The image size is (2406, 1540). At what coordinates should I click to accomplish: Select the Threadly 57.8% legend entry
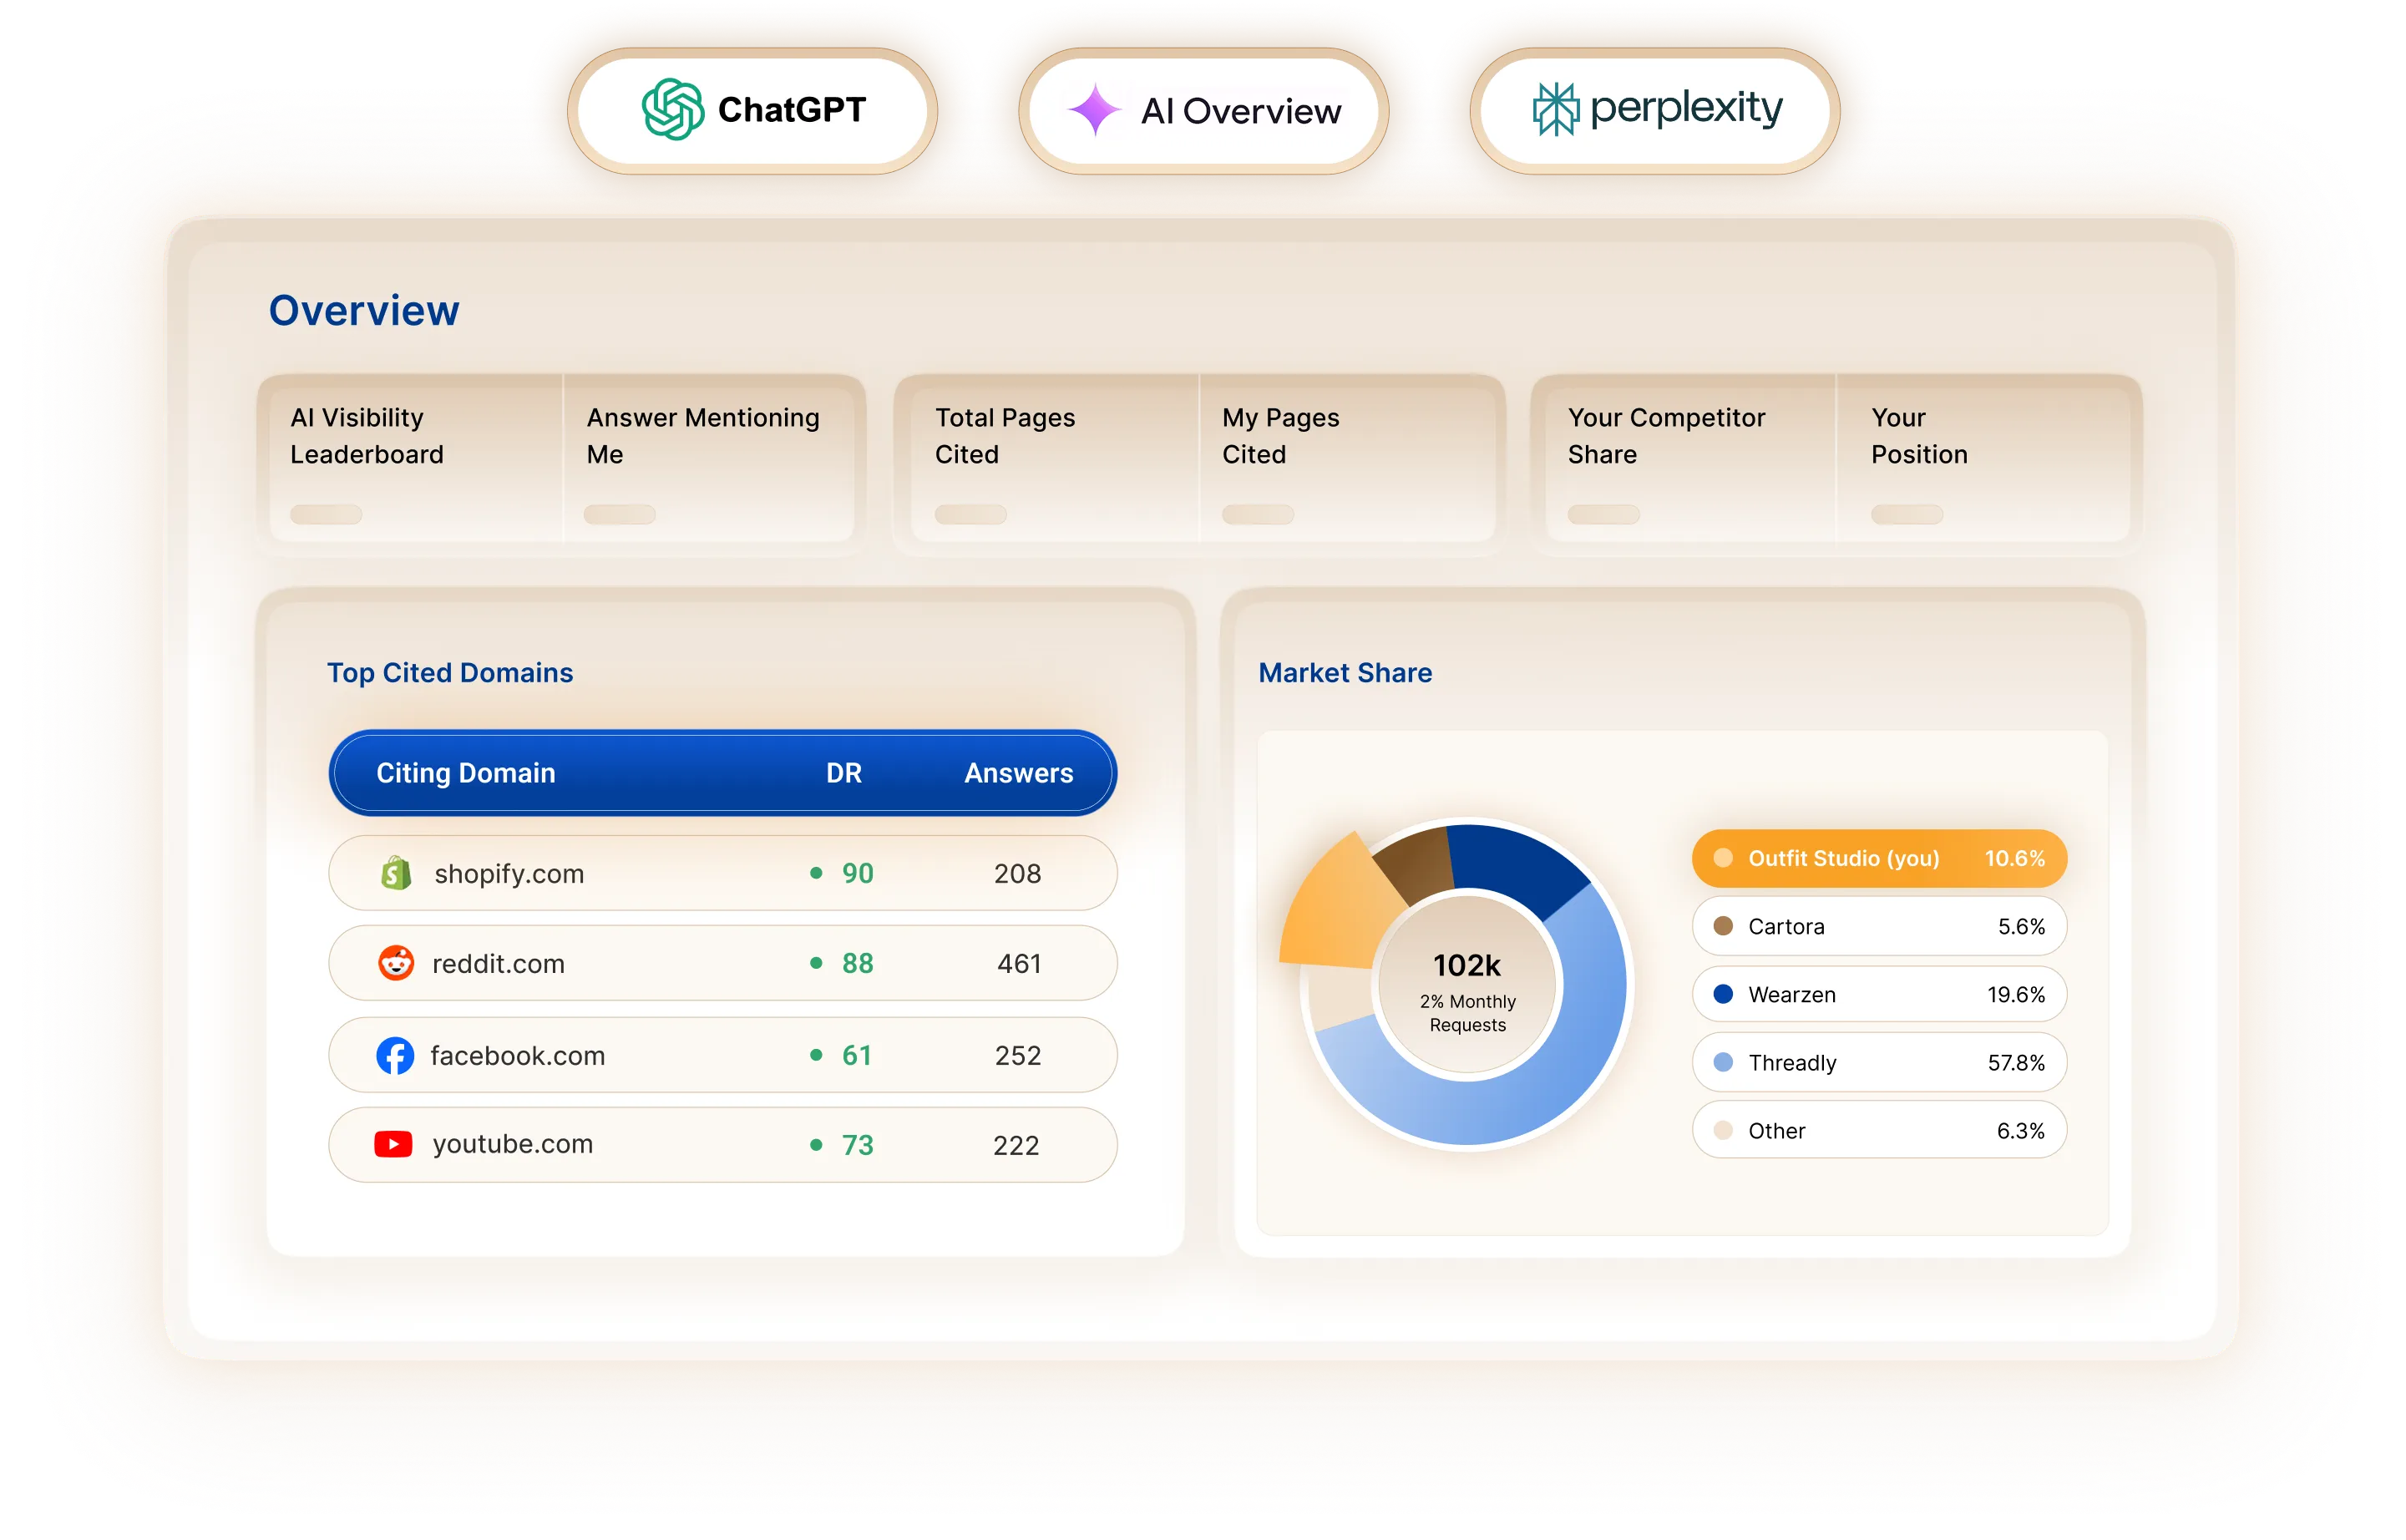click(x=1878, y=1062)
